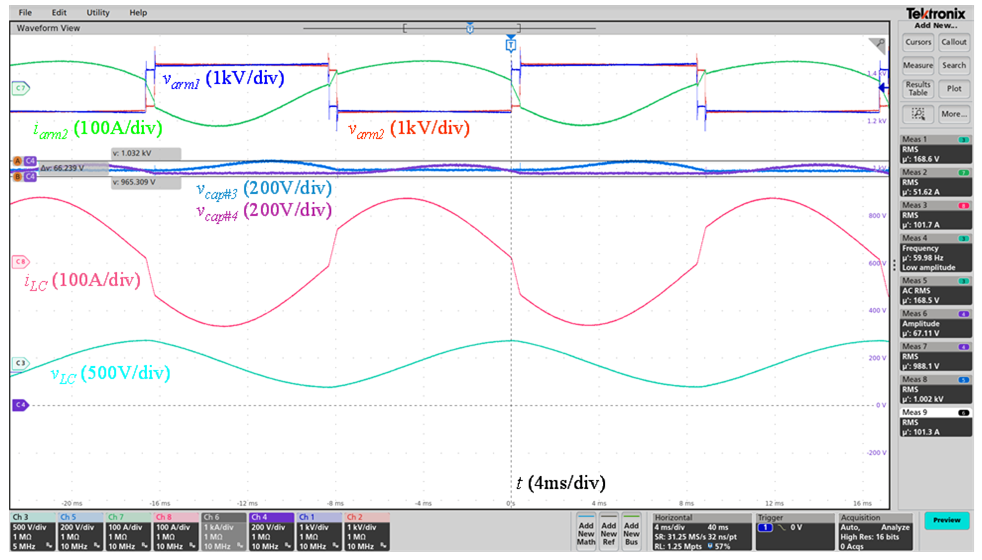Open the File menu

click(x=25, y=12)
